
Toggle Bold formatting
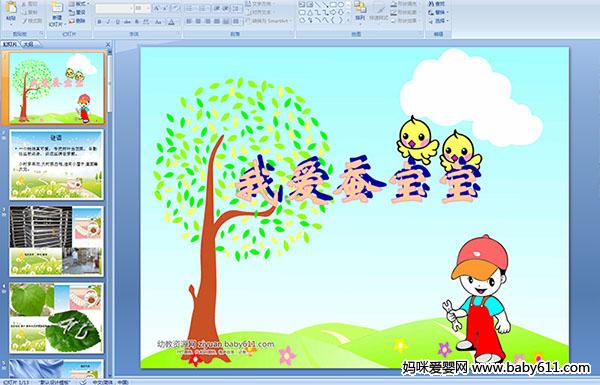99,22
